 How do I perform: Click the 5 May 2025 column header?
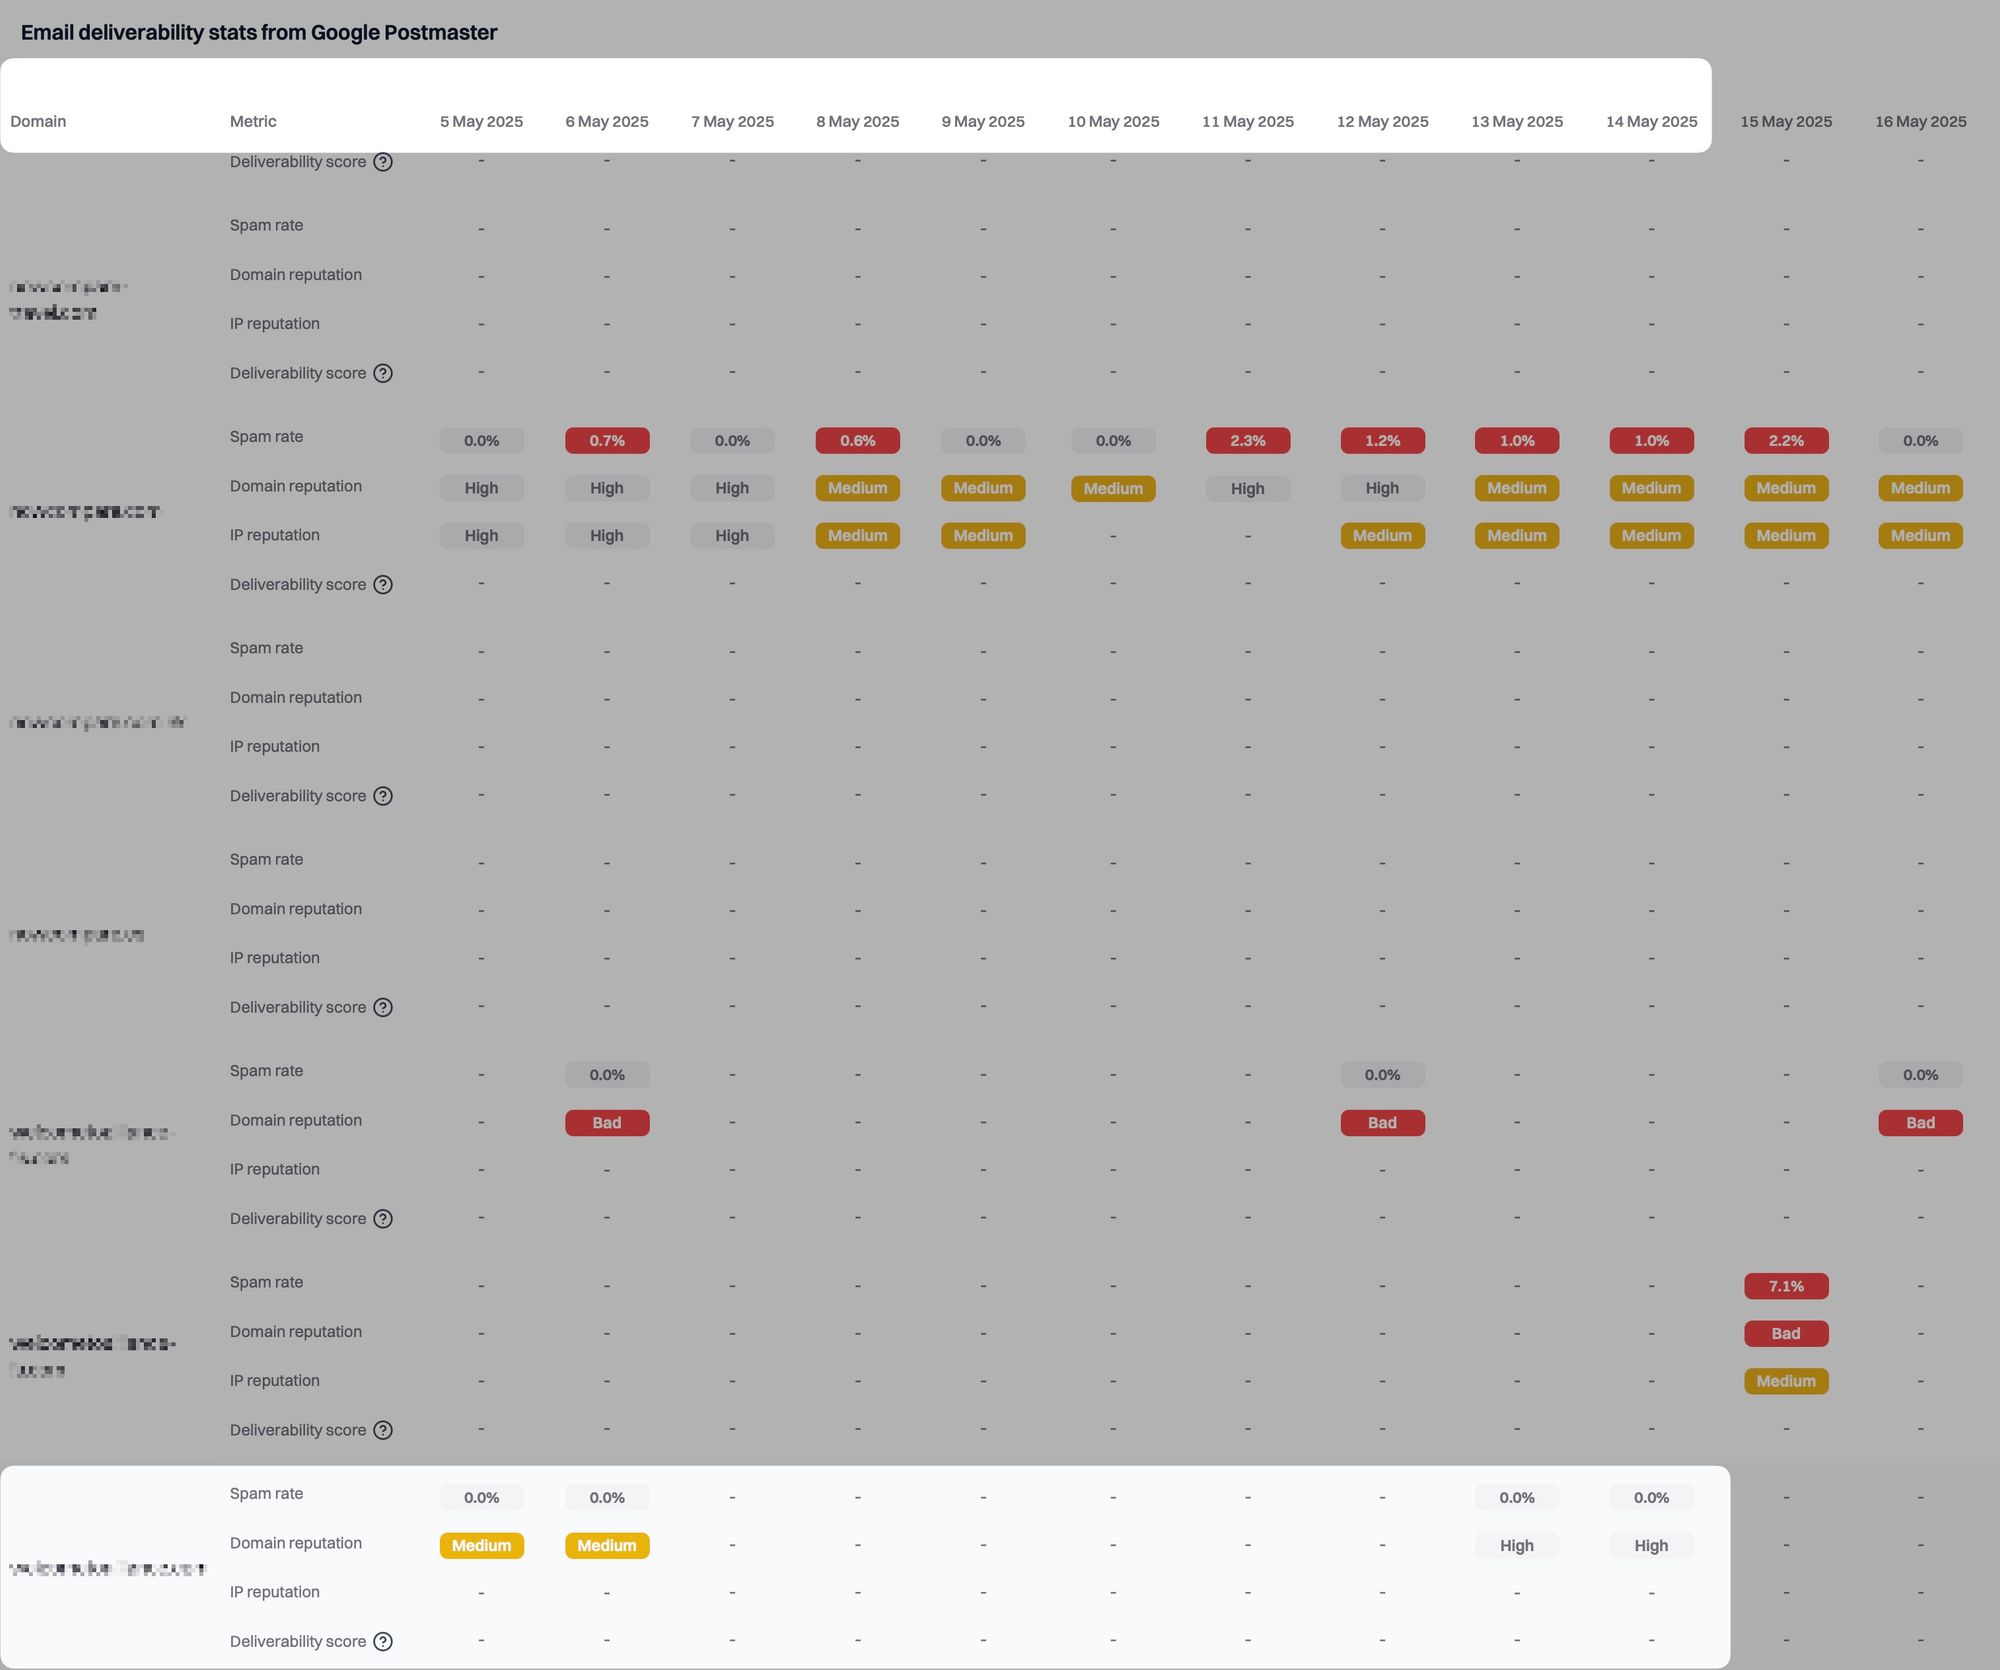(x=481, y=122)
